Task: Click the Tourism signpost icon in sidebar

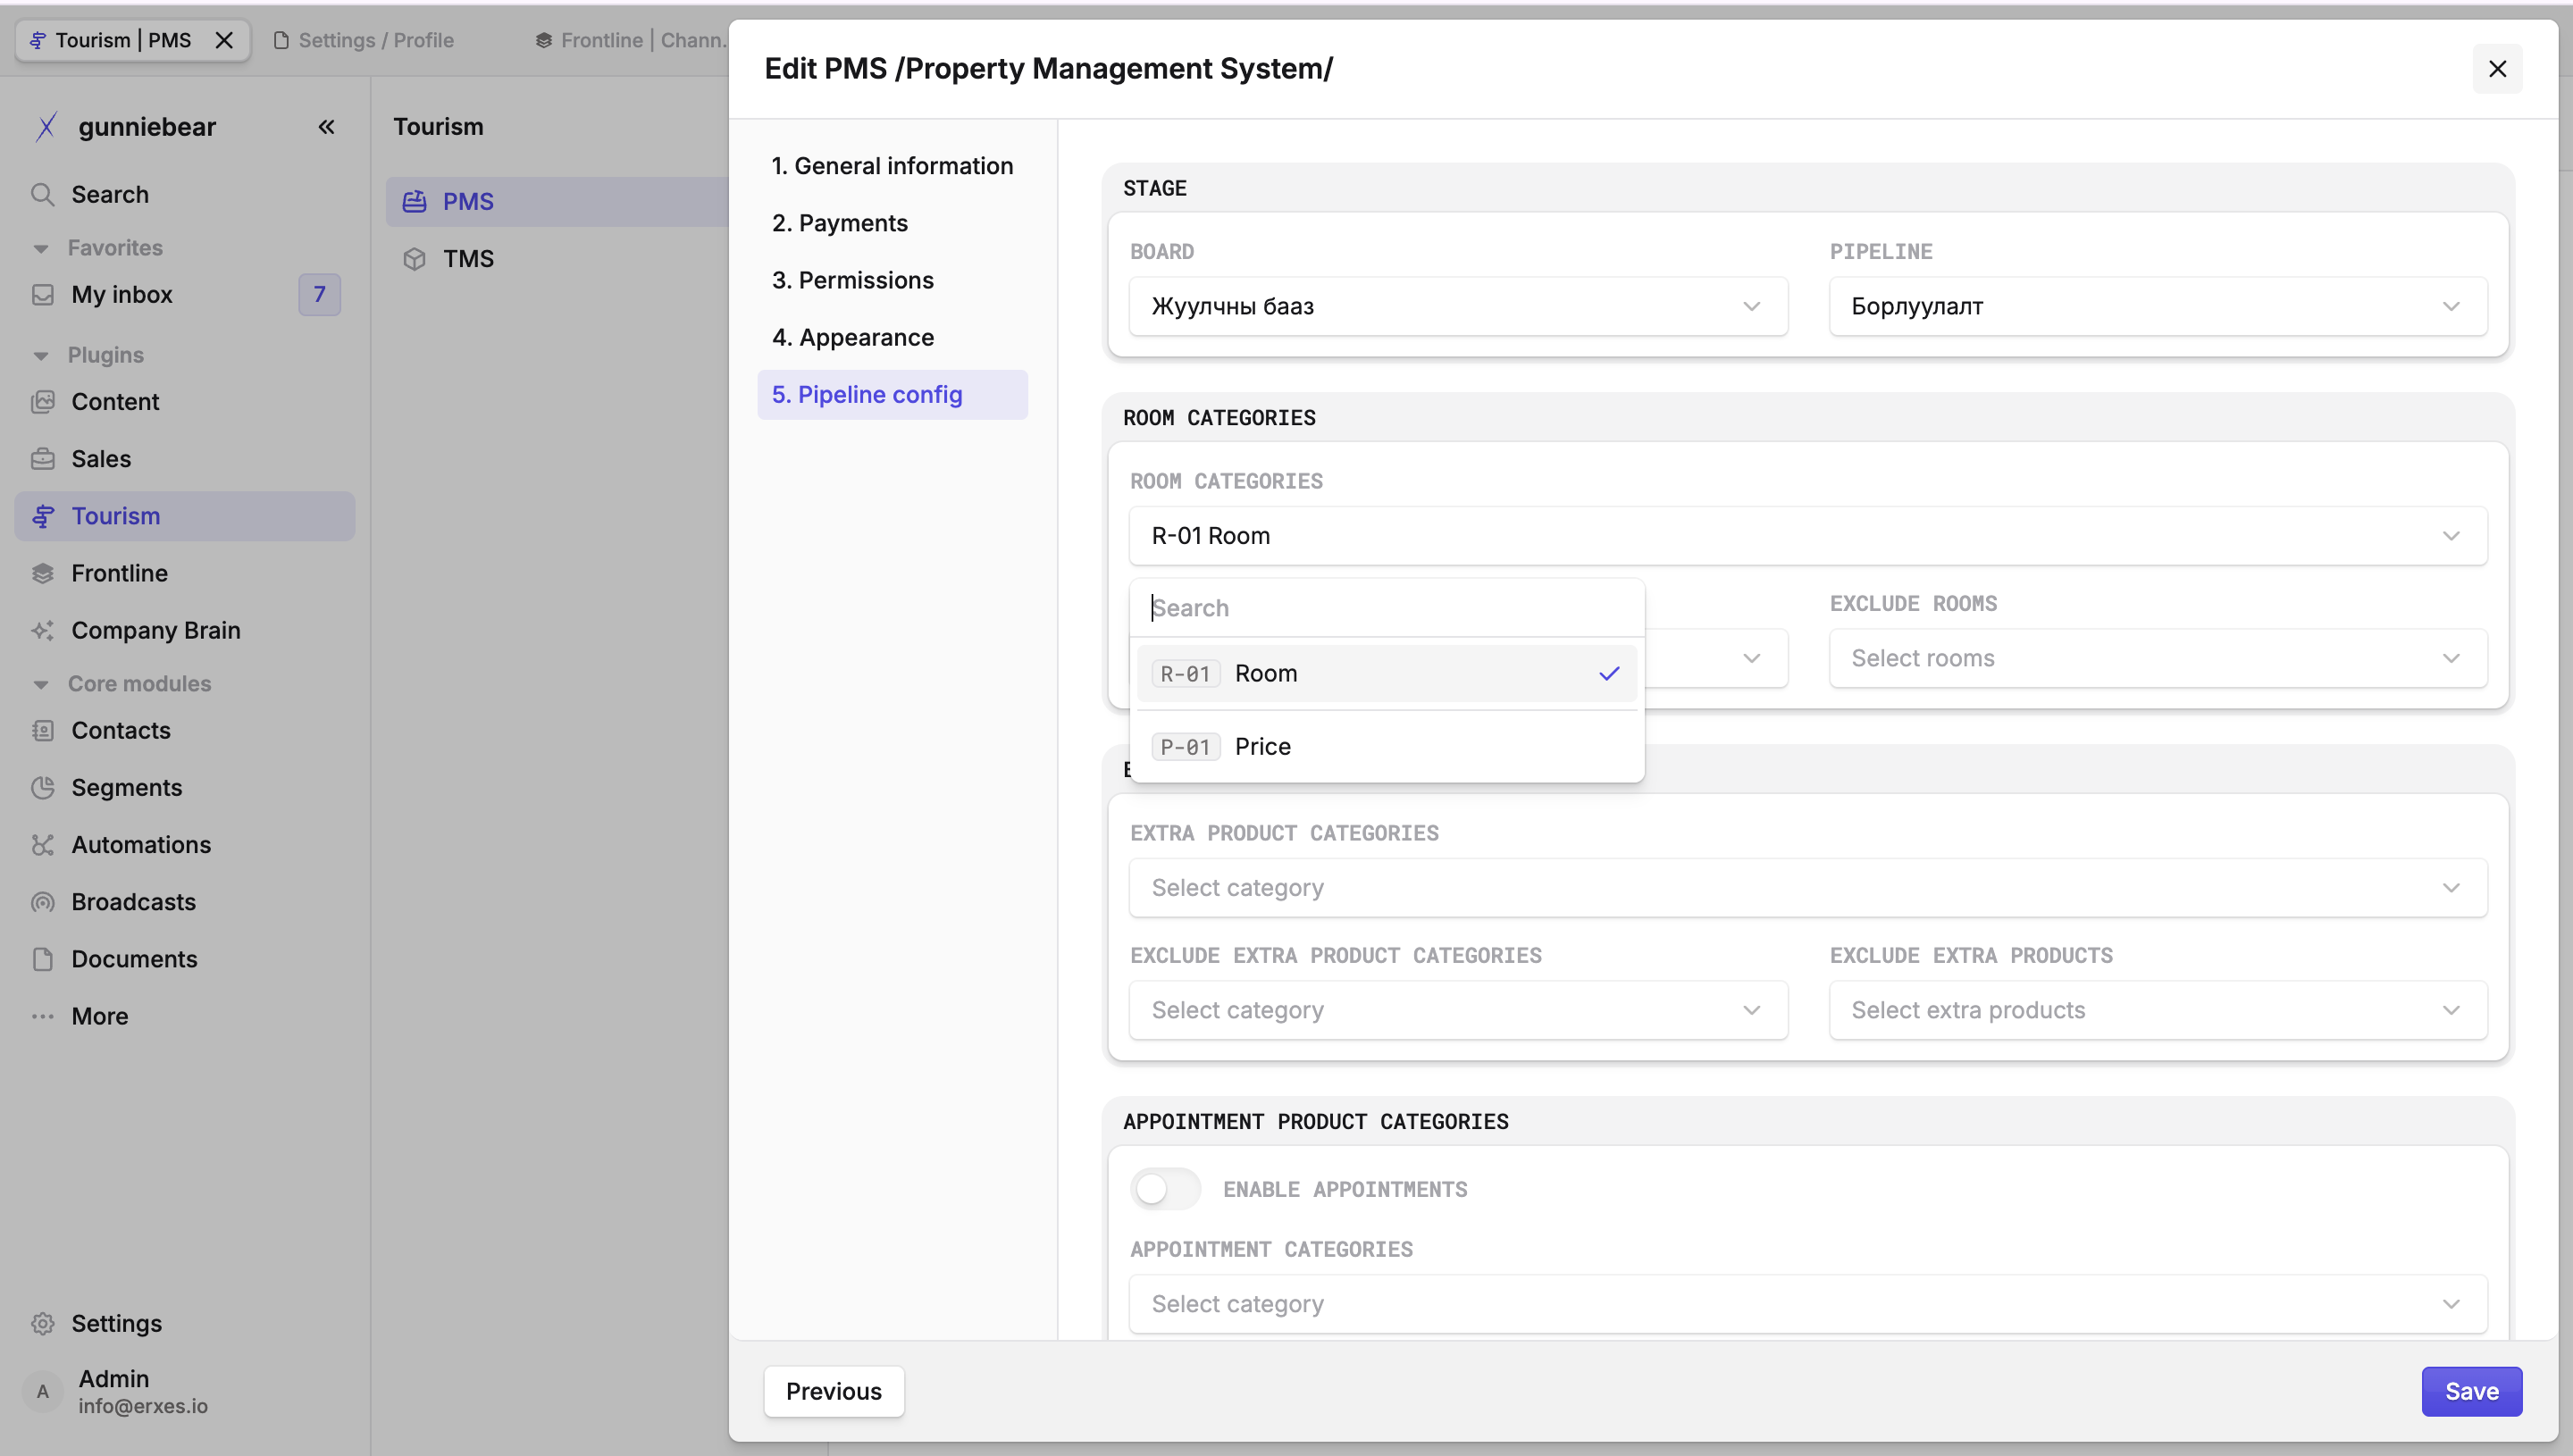Action: 42,516
